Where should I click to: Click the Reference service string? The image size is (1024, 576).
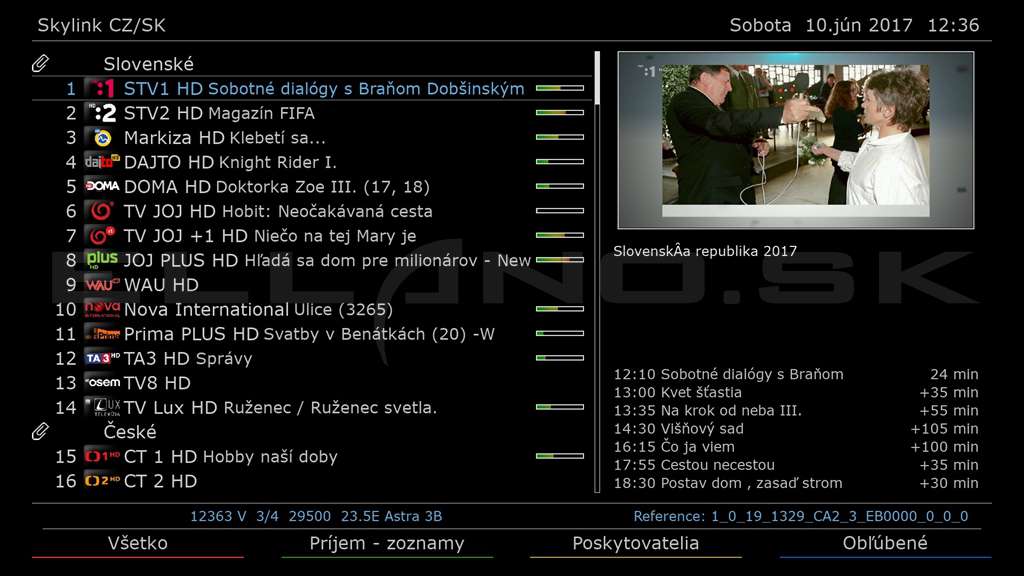point(801,517)
